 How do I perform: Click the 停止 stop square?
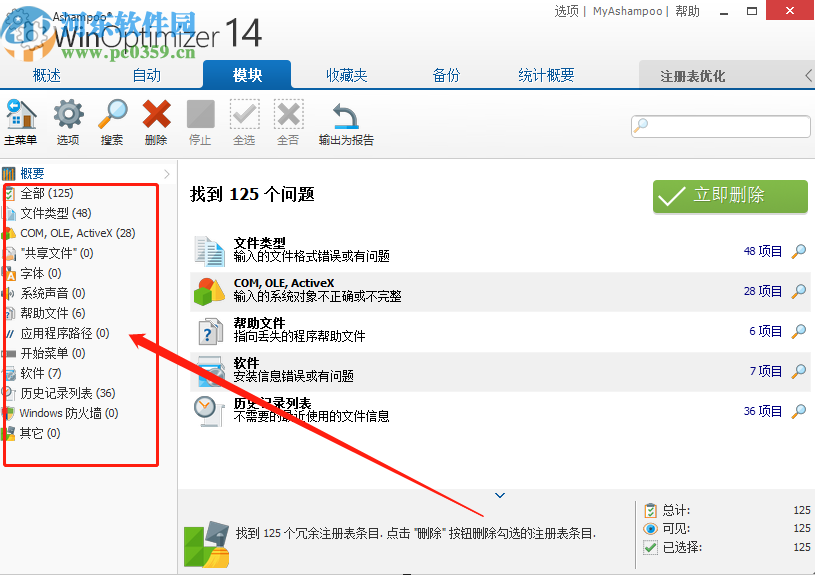click(x=200, y=114)
